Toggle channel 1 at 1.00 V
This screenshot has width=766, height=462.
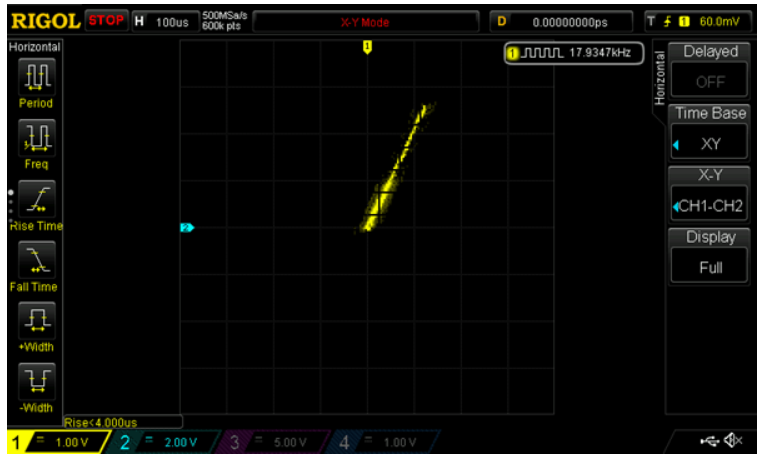coord(52,442)
